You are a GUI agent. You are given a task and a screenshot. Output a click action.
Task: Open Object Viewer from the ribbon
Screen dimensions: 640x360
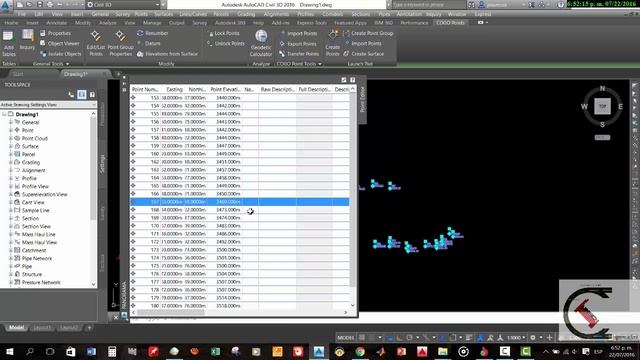tap(60, 43)
